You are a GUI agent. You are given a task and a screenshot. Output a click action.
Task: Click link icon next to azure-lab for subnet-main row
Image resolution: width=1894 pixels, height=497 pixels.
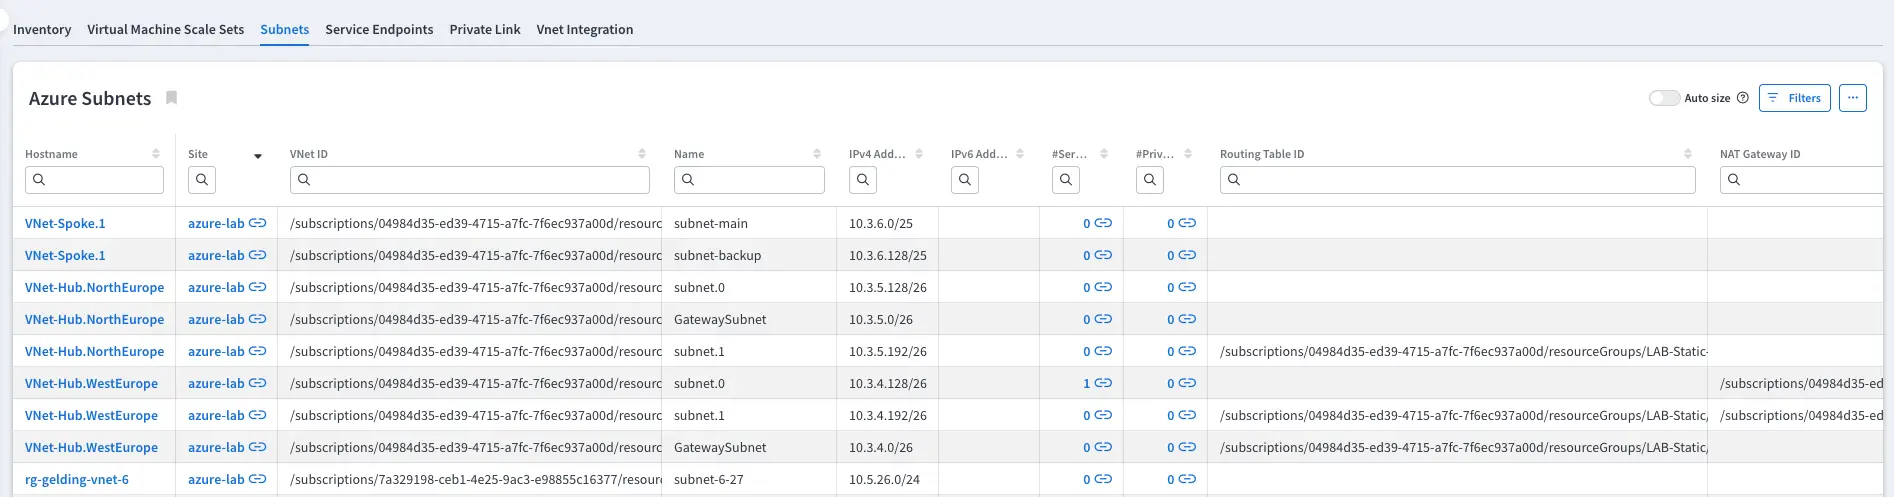pos(257,223)
